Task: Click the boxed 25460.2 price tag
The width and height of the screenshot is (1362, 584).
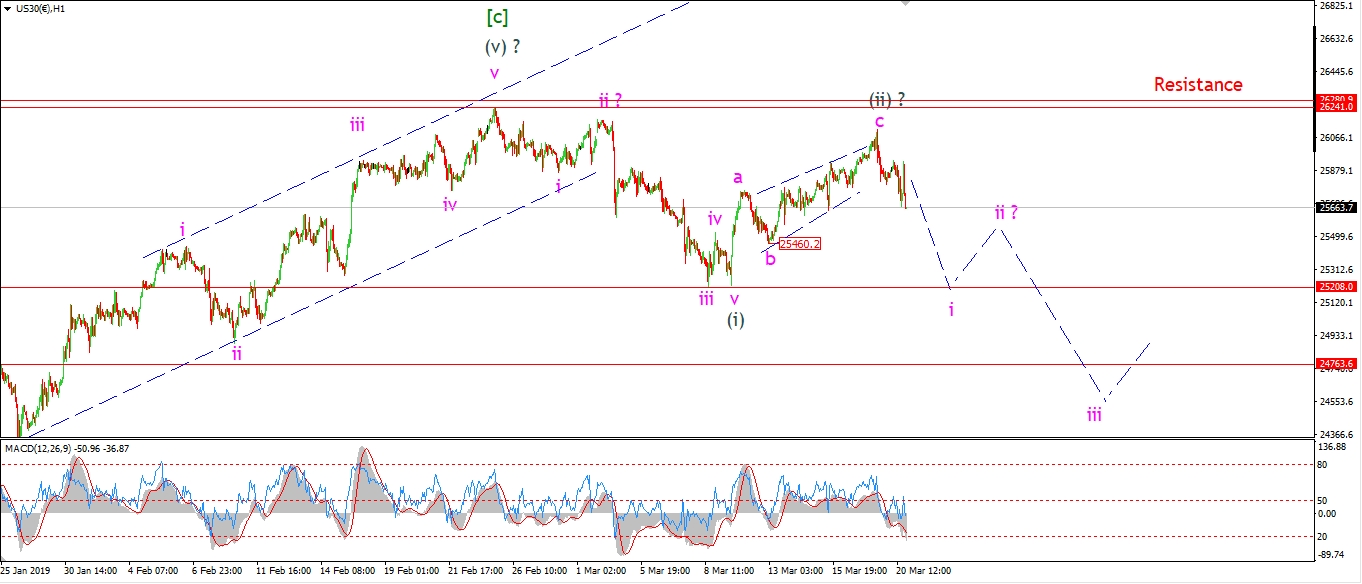Action: 799,243
